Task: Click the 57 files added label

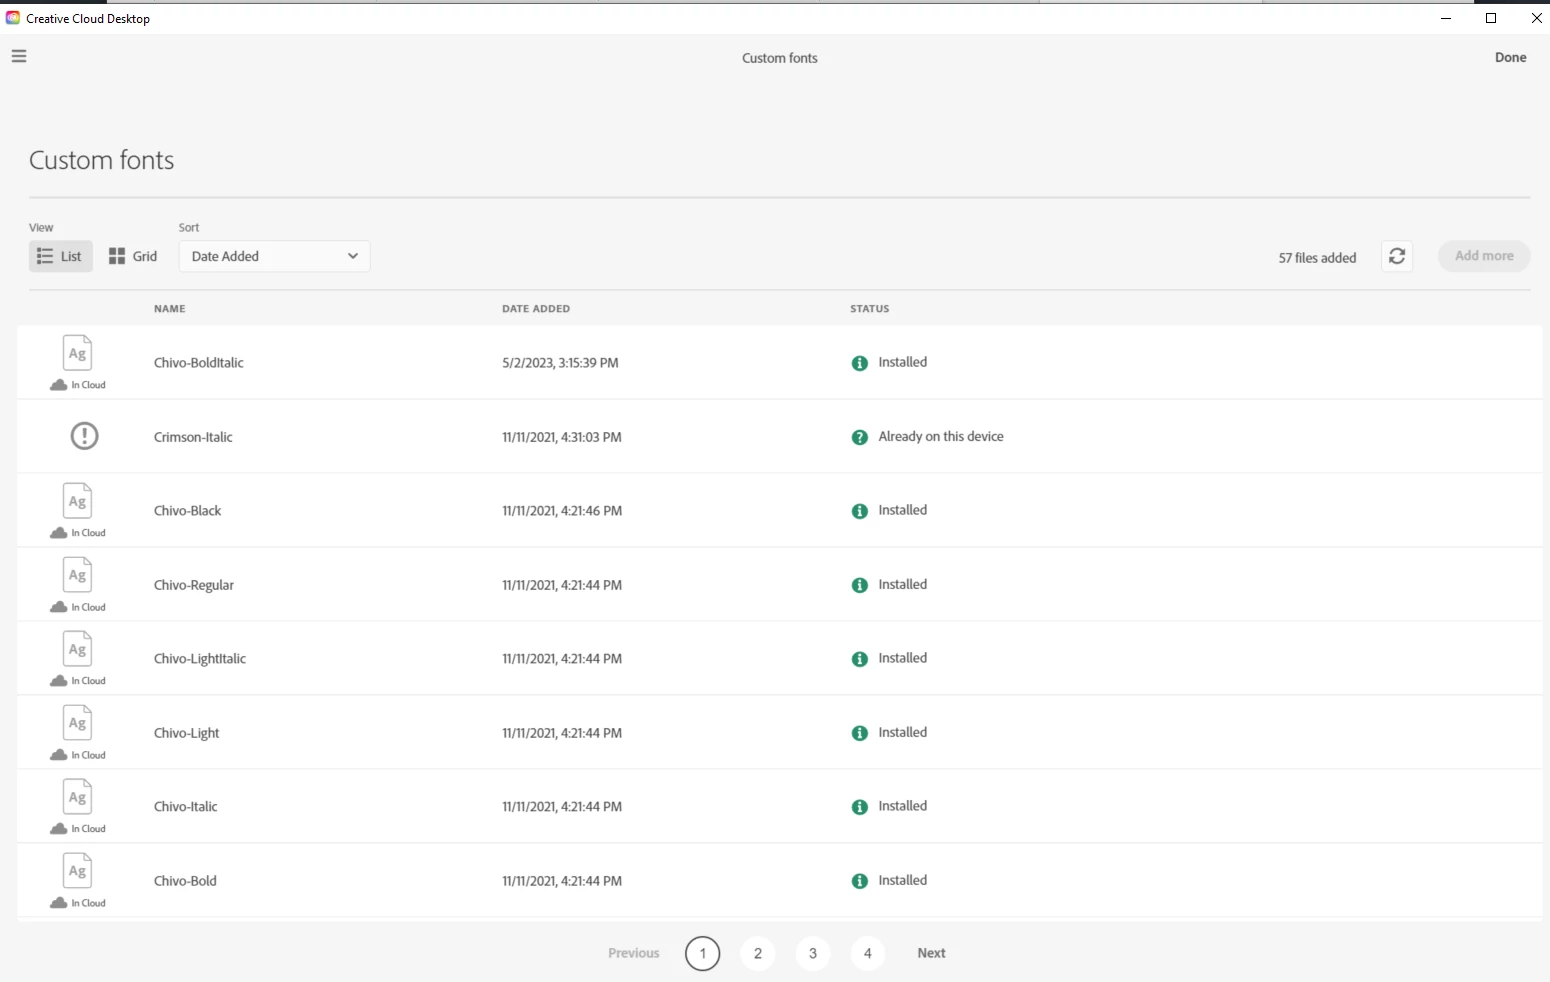Action: pyautogui.click(x=1317, y=257)
